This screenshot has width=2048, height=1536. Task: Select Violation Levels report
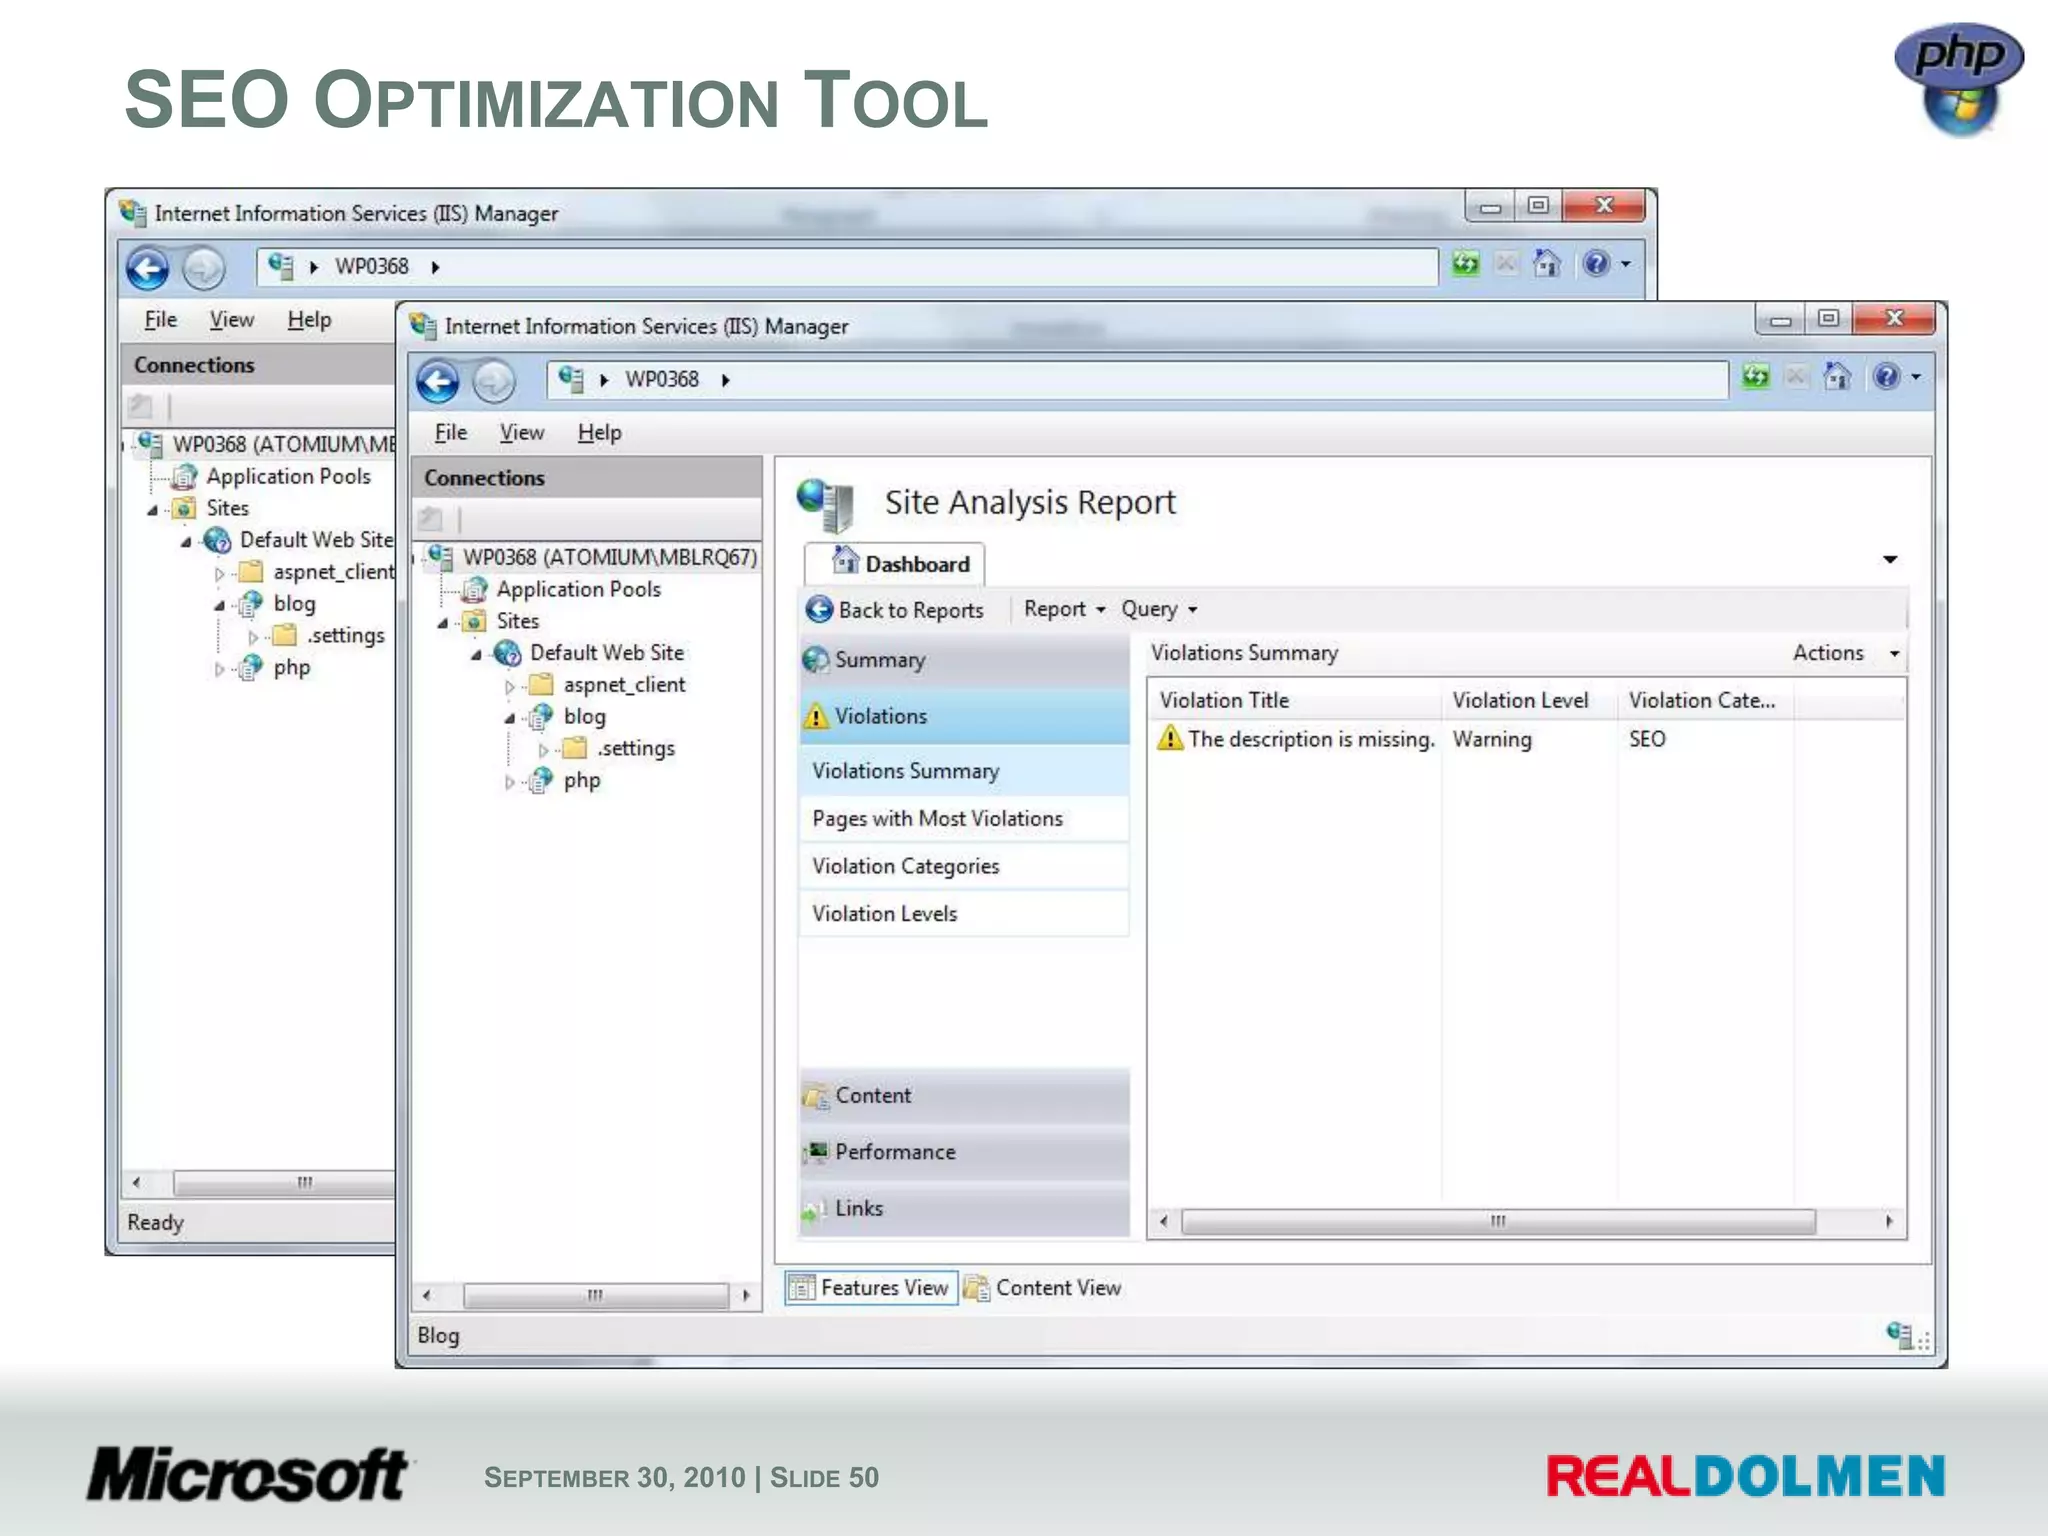[964, 914]
